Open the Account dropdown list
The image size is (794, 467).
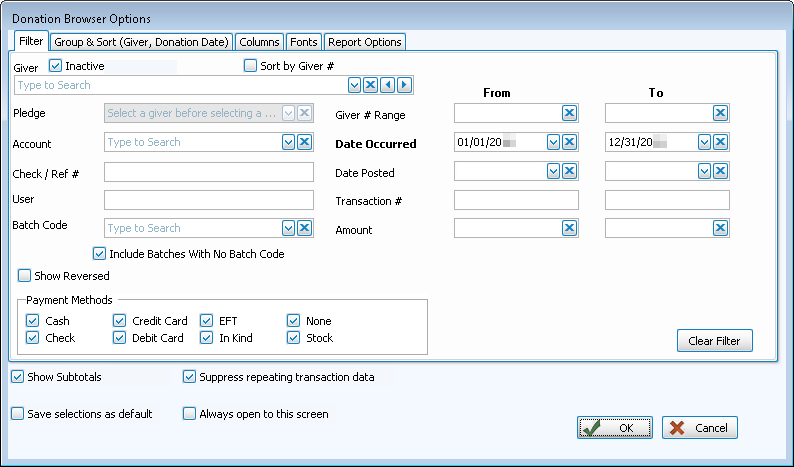[289, 143]
